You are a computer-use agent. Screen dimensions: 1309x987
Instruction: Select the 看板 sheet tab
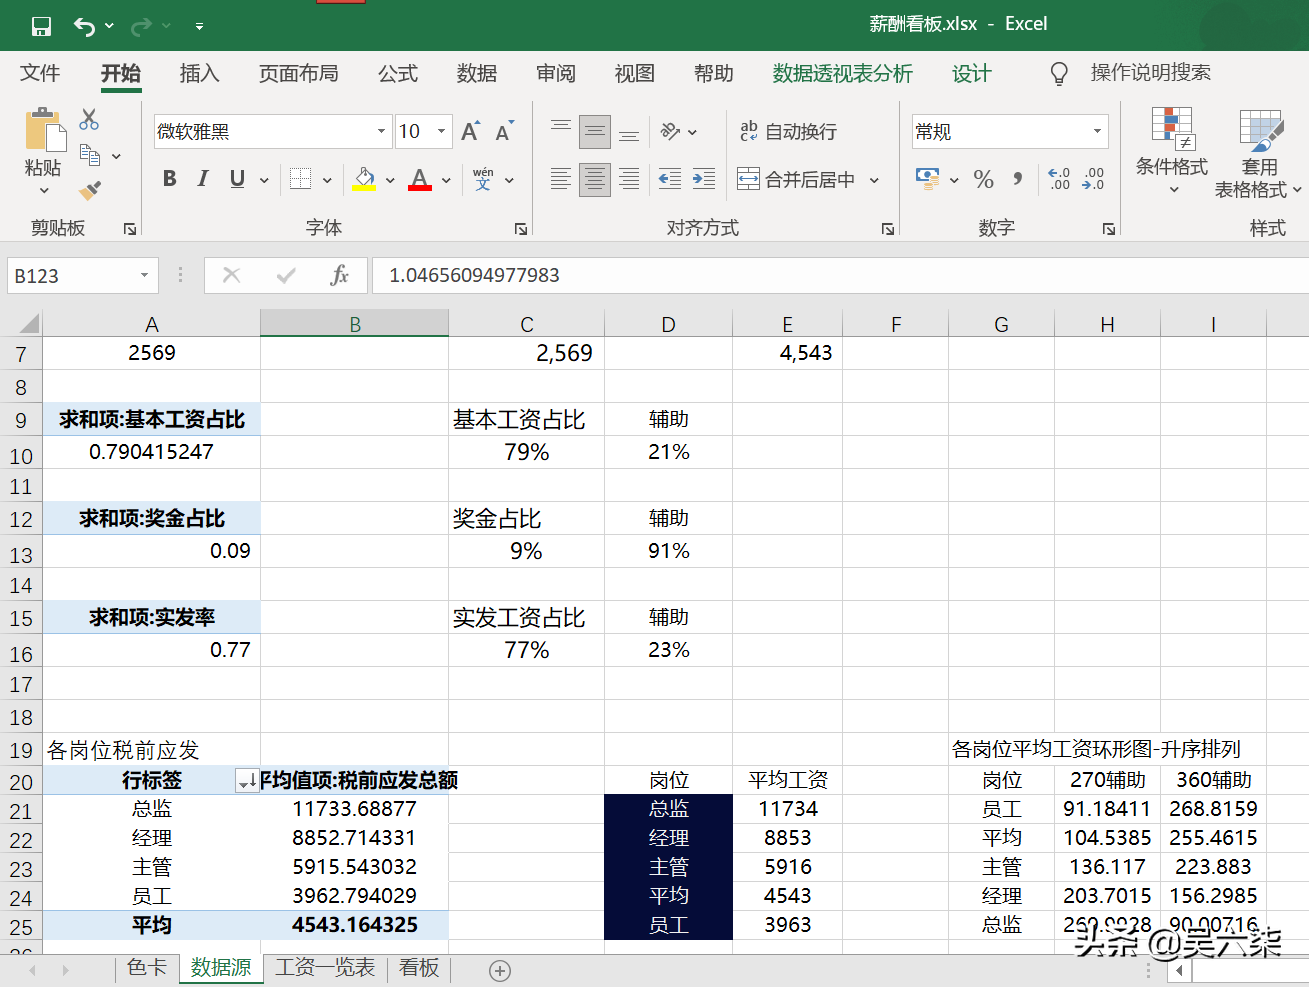(419, 967)
